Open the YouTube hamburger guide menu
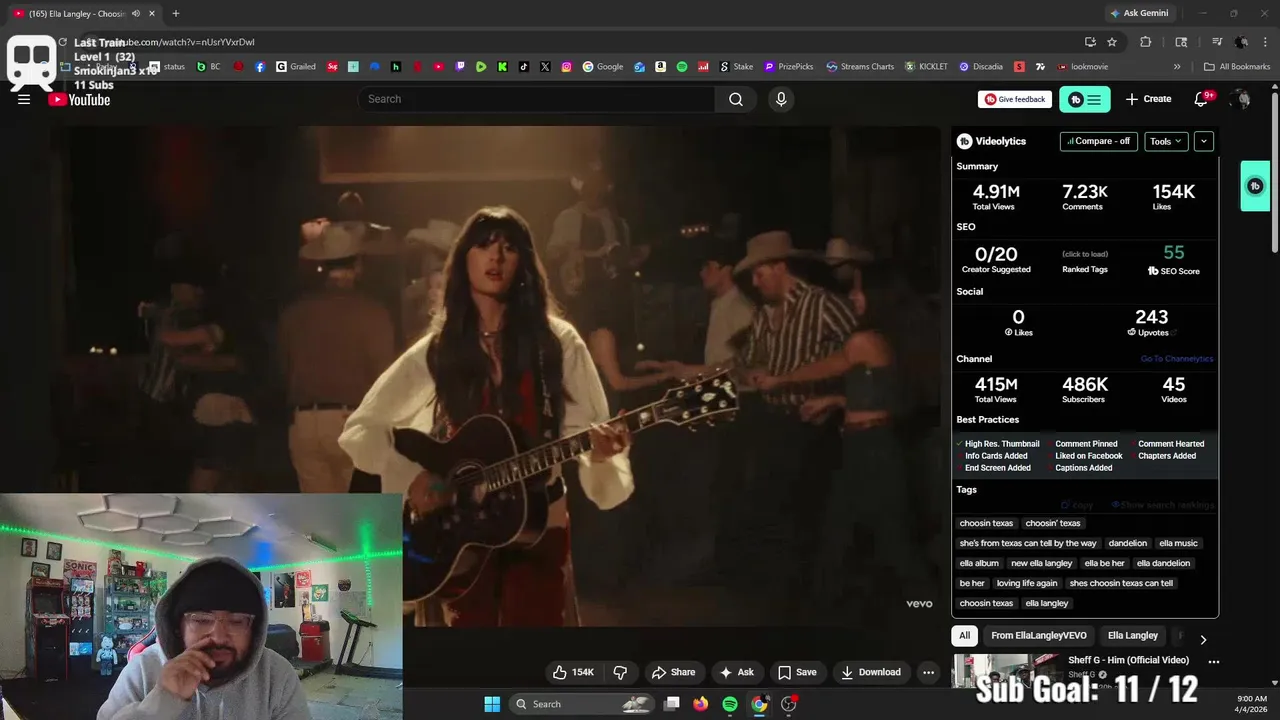The width and height of the screenshot is (1280, 720). (x=24, y=99)
